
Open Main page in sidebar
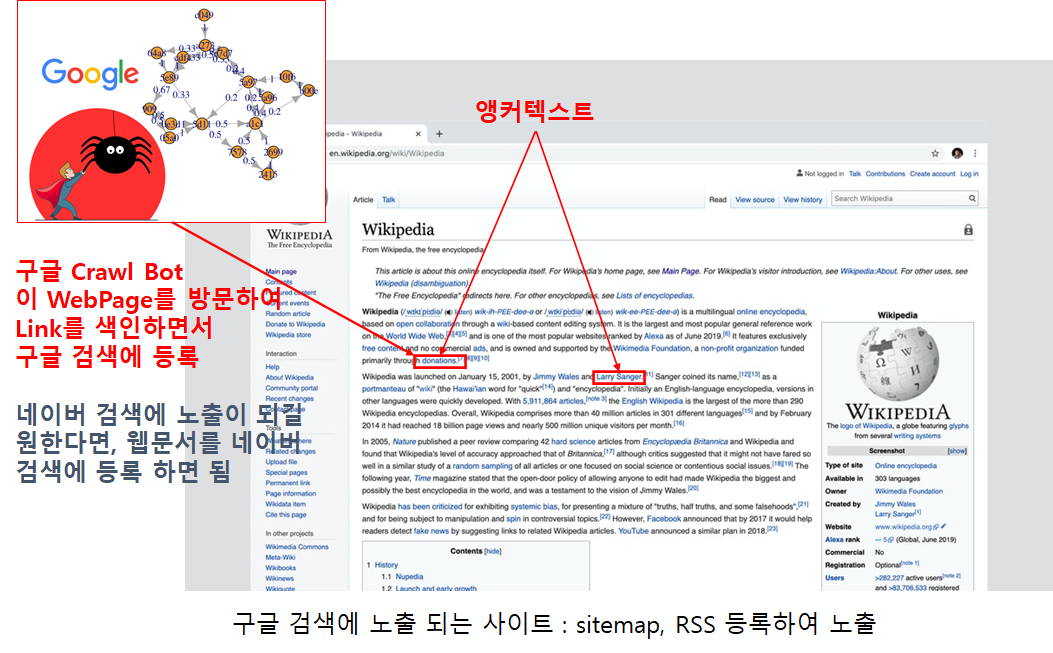click(x=281, y=271)
